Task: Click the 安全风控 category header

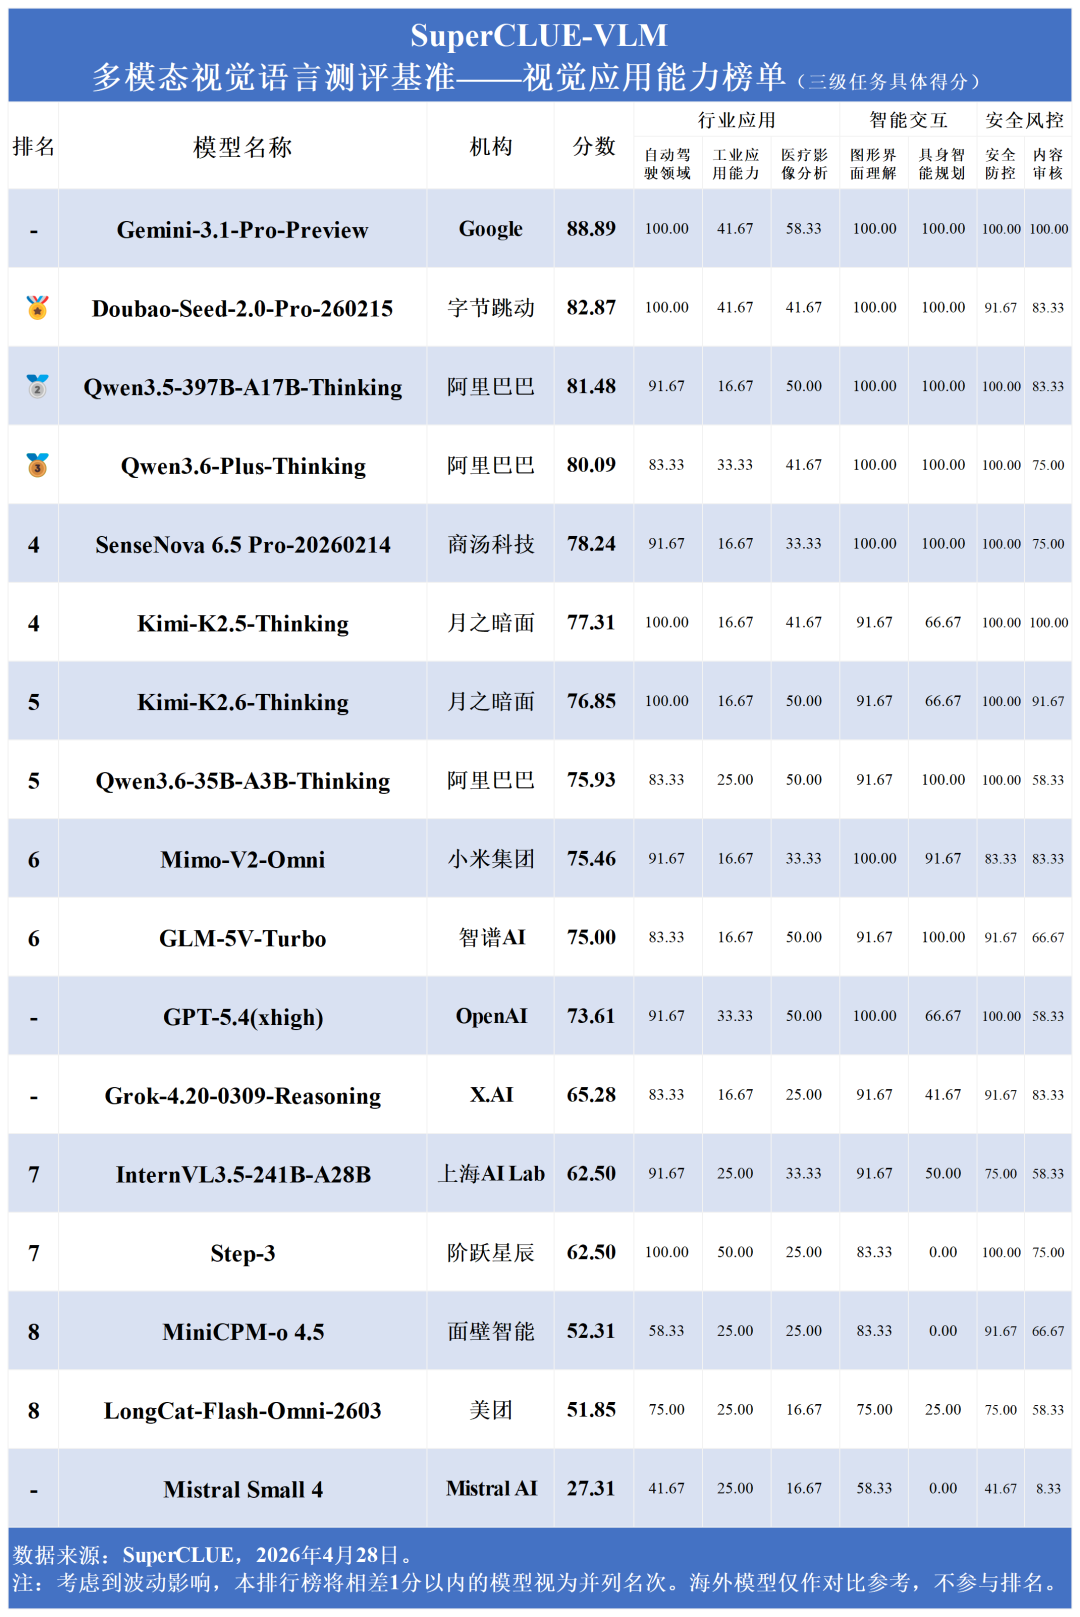Action: [x=1024, y=120]
